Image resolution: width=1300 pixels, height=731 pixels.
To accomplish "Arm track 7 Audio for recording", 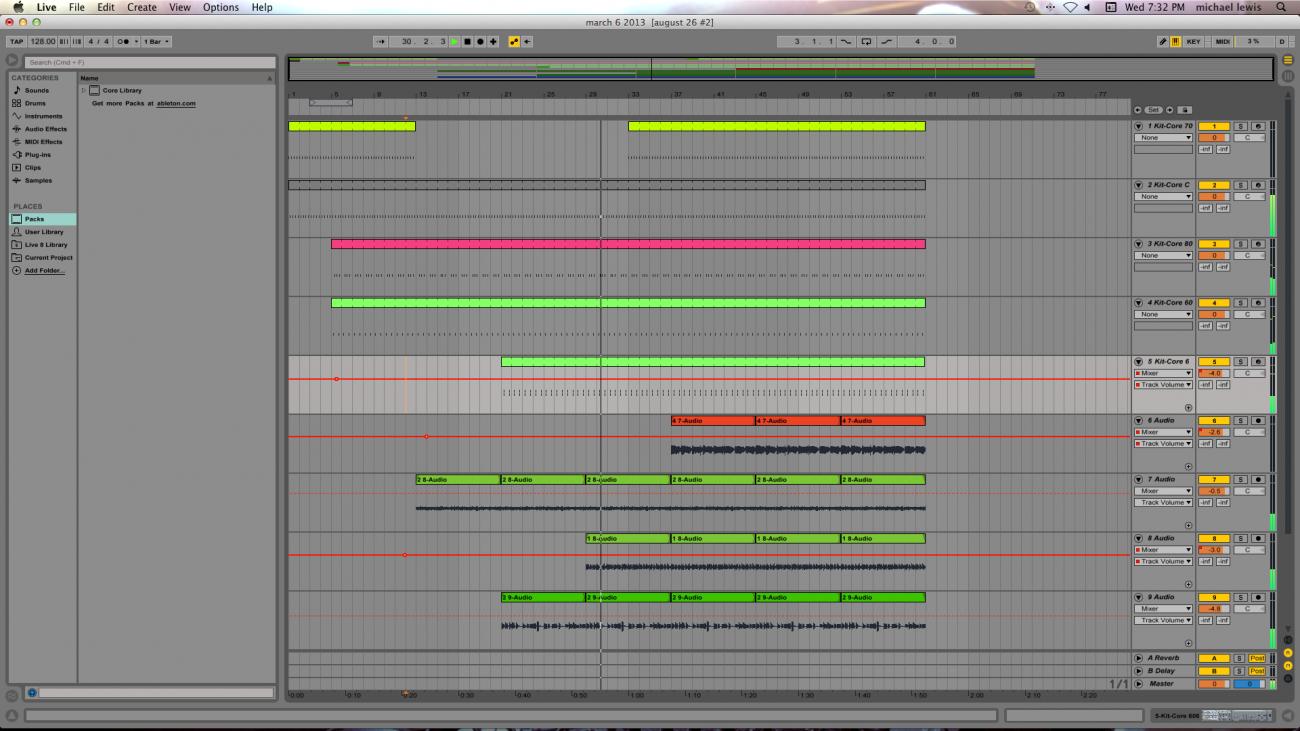I will (1258, 480).
